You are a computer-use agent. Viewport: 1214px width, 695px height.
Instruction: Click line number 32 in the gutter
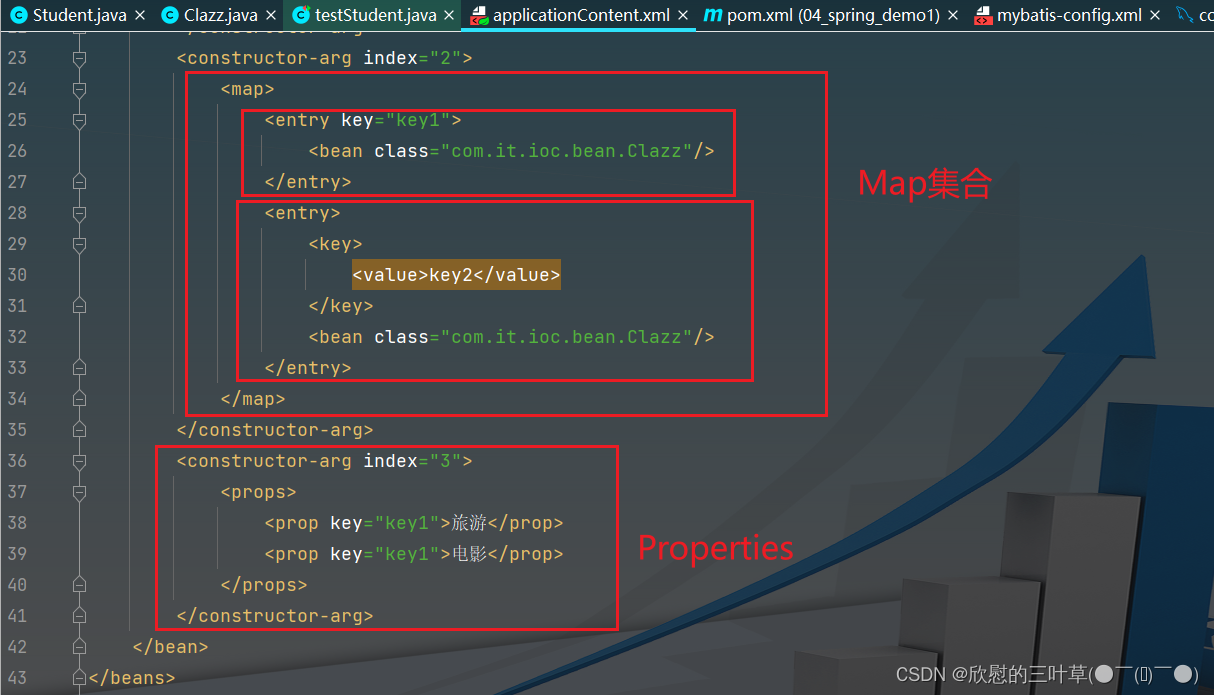point(16,337)
